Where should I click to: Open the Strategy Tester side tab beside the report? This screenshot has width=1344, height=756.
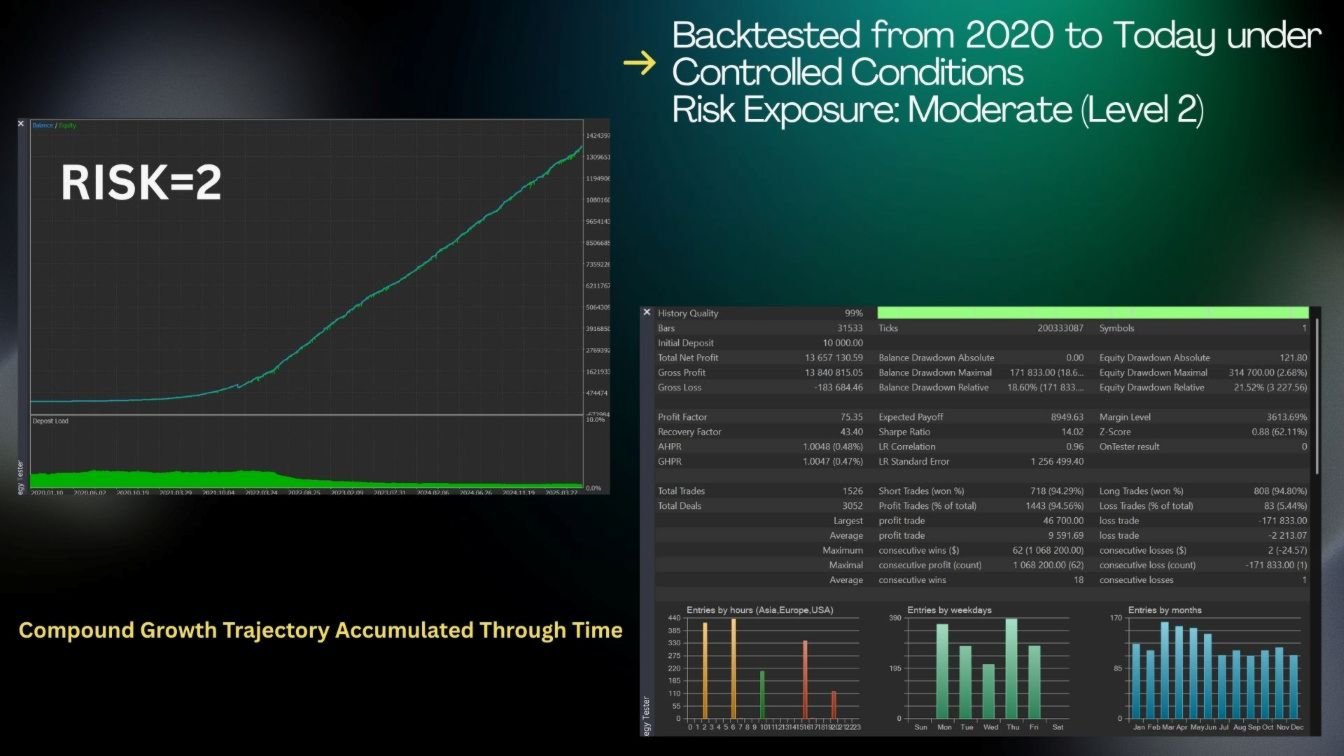pyautogui.click(x=647, y=716)
